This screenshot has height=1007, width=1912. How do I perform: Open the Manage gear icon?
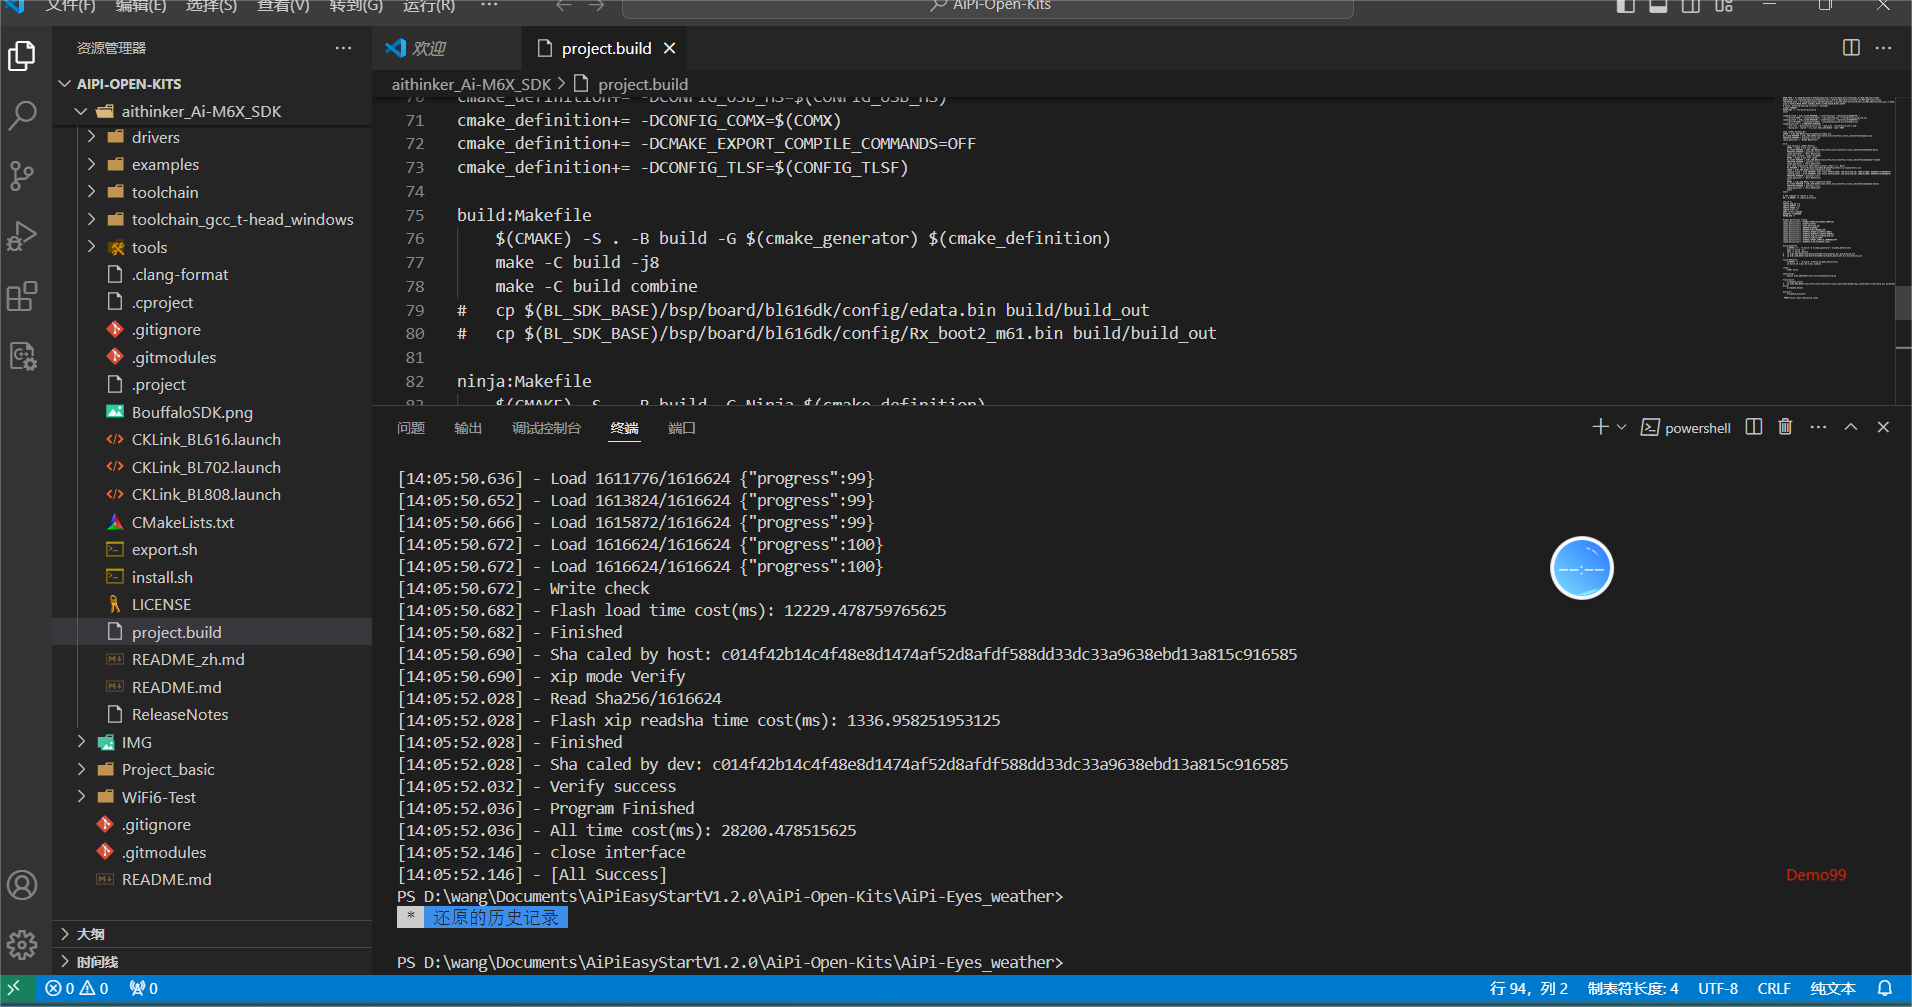point(22,944)
